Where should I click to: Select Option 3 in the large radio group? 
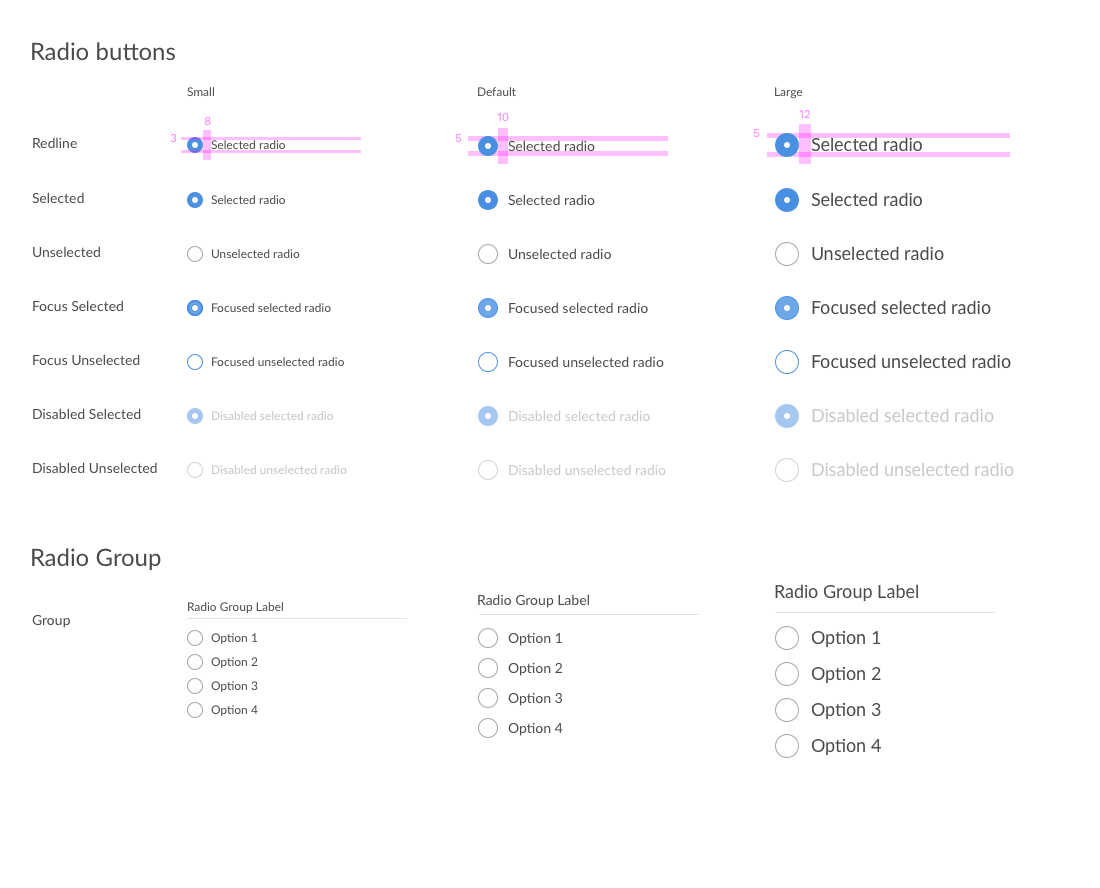(787, 710)
